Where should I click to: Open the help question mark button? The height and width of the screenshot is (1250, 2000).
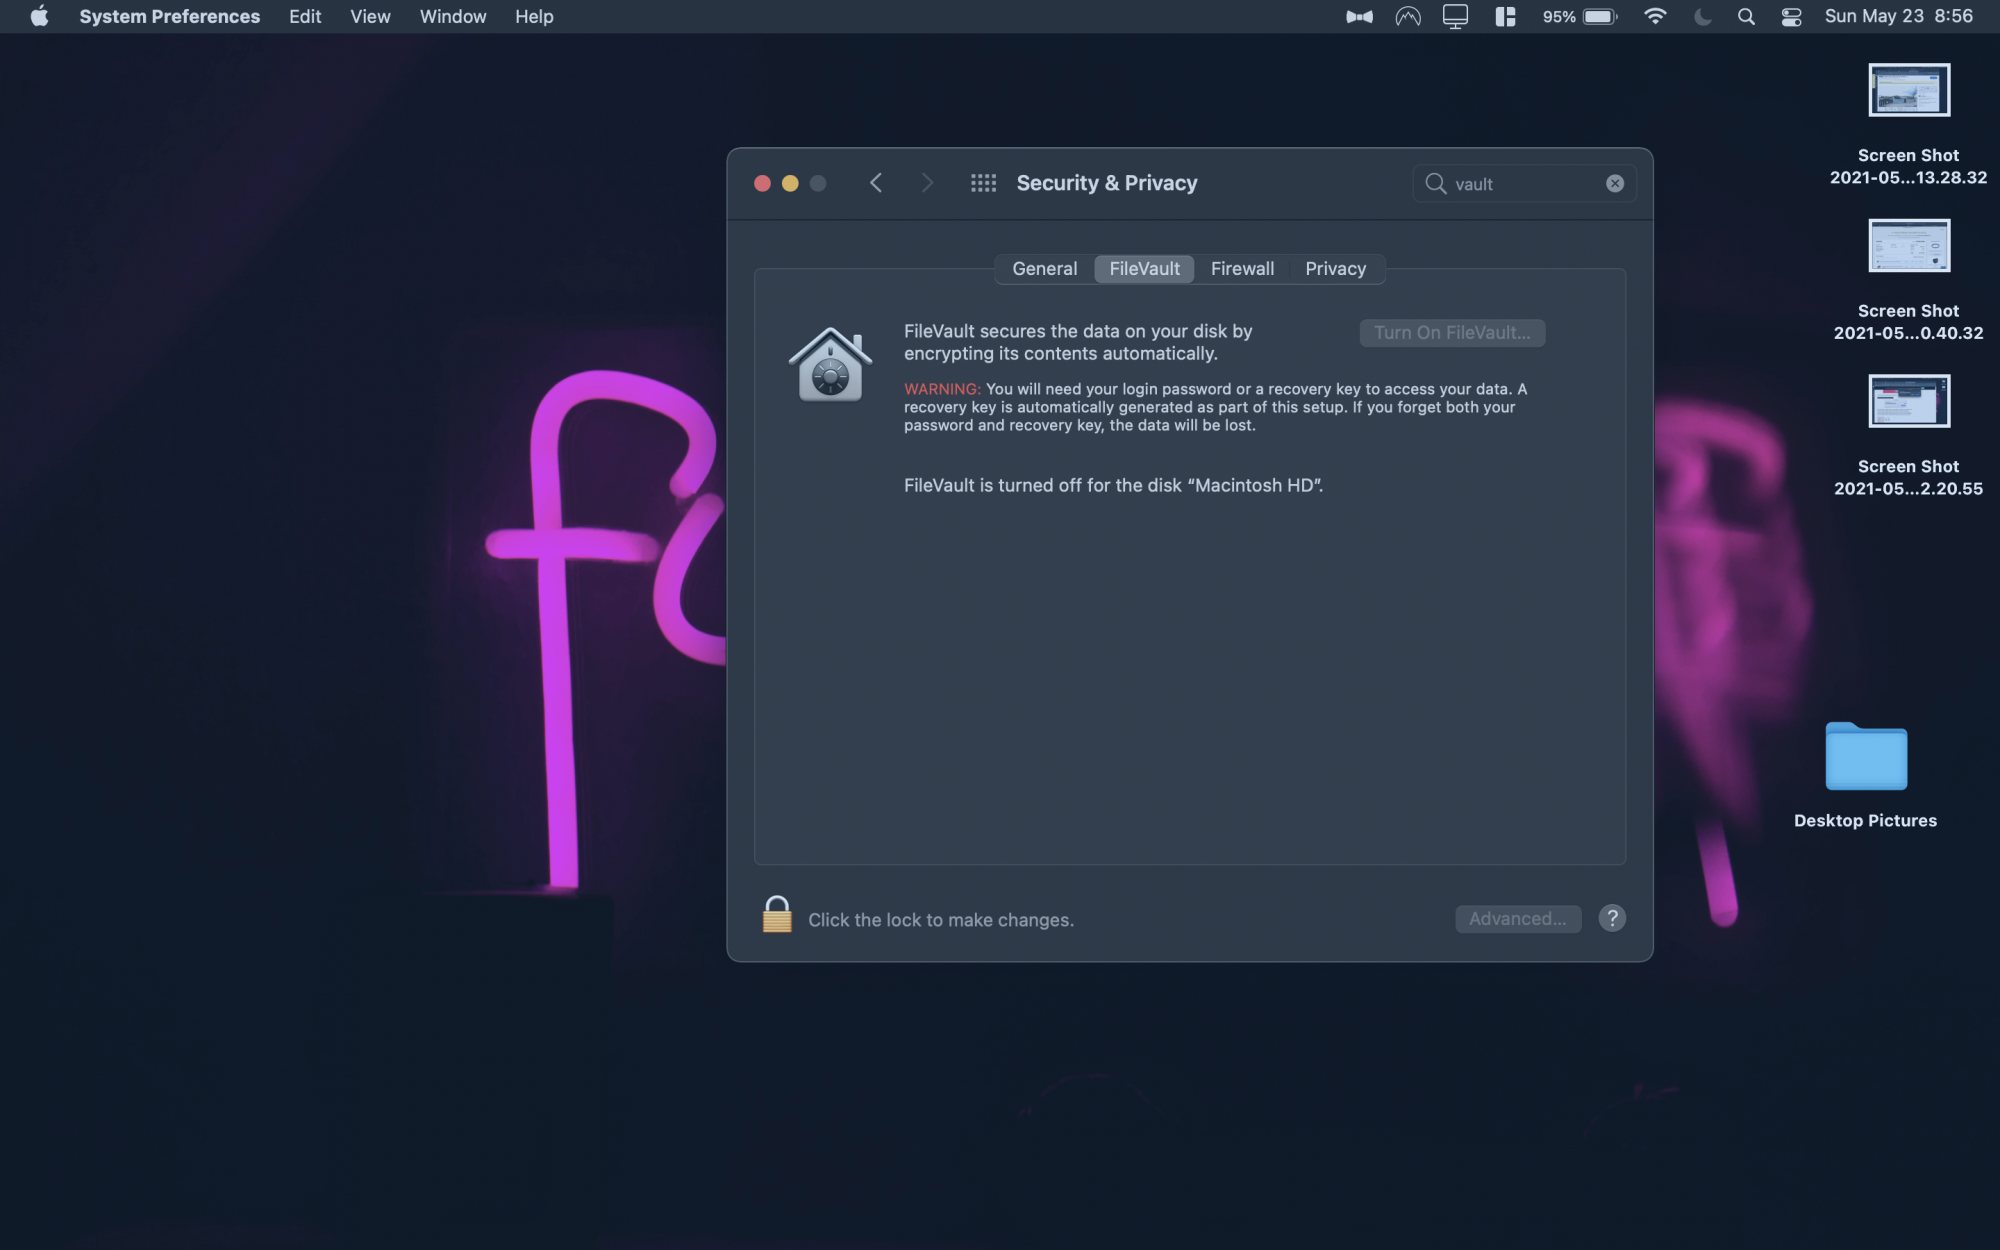click(x=1611, y=918)
